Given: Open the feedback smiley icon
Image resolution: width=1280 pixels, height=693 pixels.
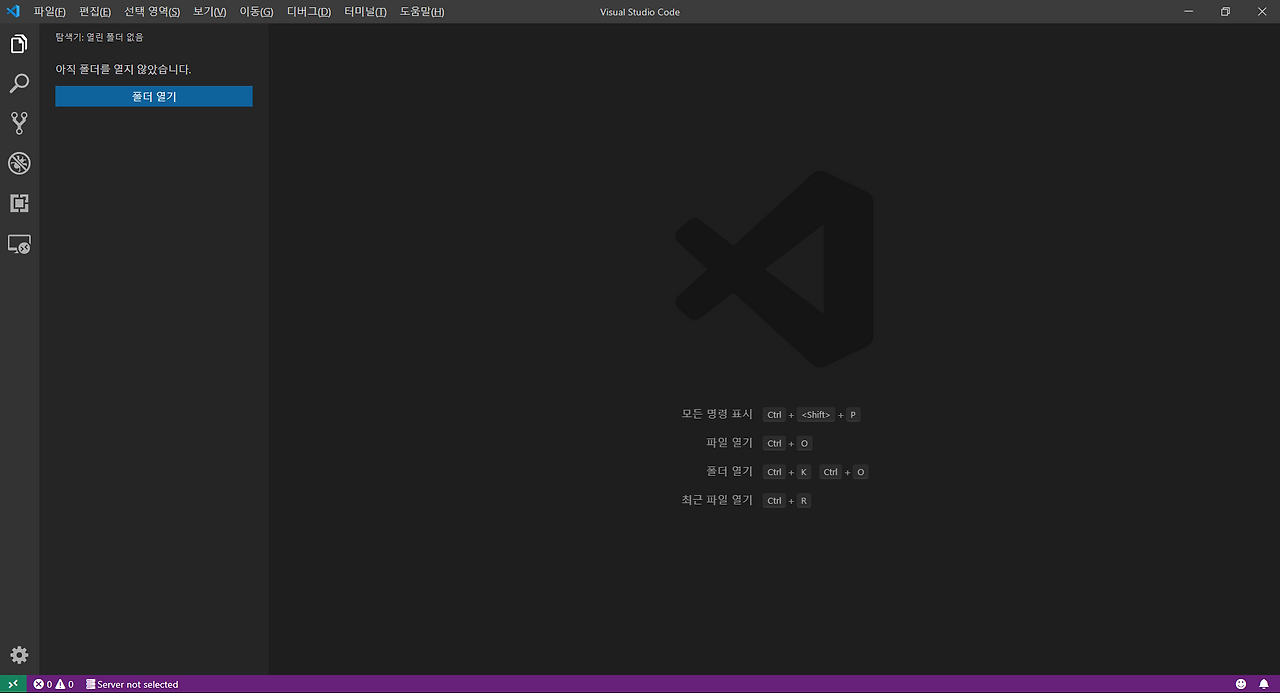Looking at the screenshot, I should (x=1241, y=684).
